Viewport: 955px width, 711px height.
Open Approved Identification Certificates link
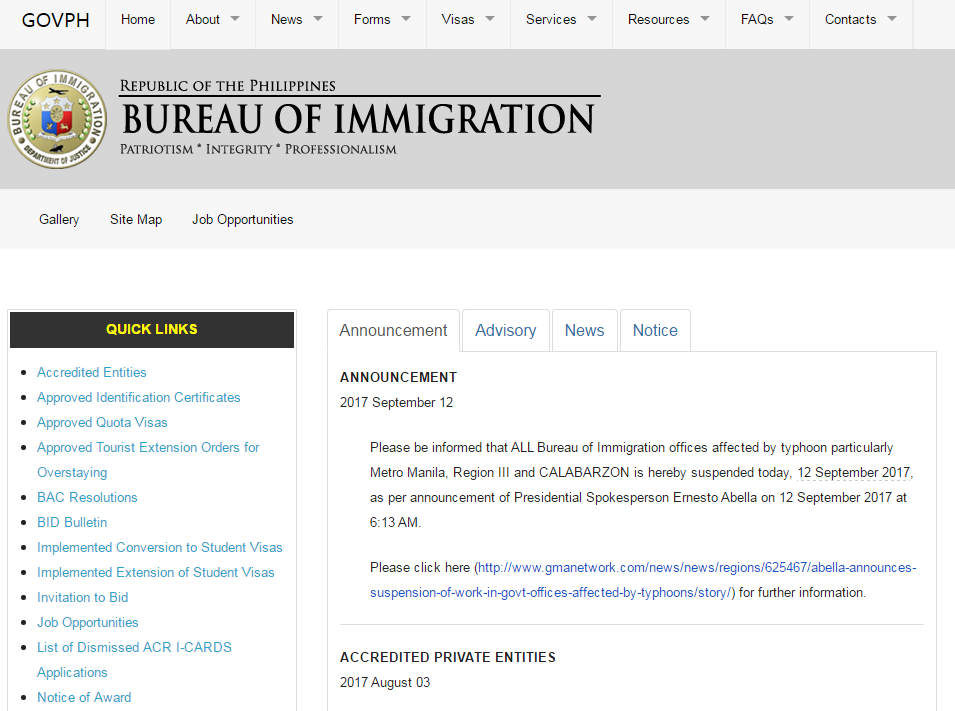[x=138, y=397]
